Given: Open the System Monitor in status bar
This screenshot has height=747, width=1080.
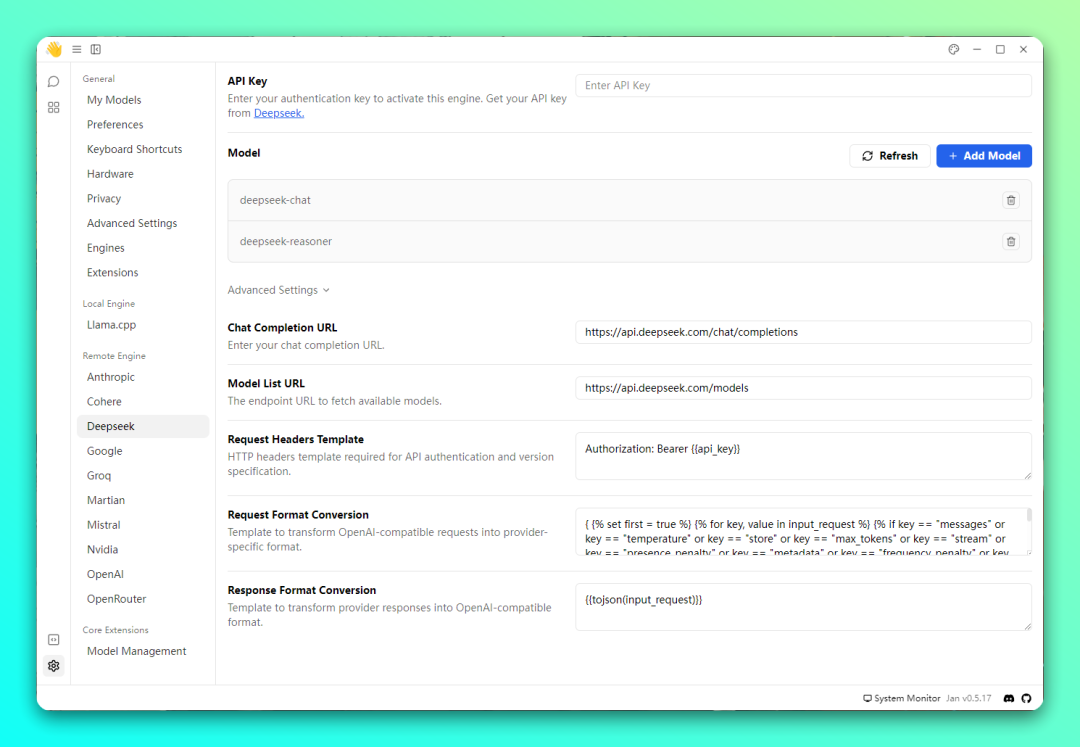Looking at the screenshot, I should pos(902,698).
